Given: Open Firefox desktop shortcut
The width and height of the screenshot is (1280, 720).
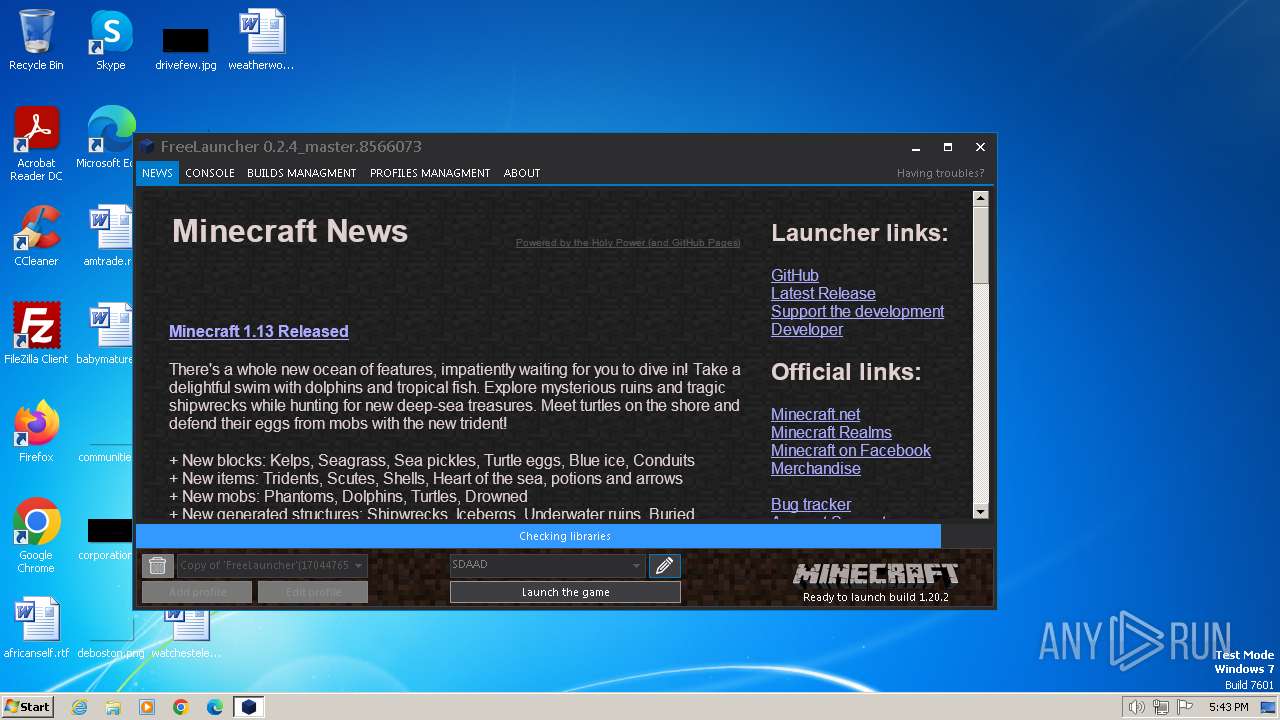Looking at the screenshot, I should point(36,432).
